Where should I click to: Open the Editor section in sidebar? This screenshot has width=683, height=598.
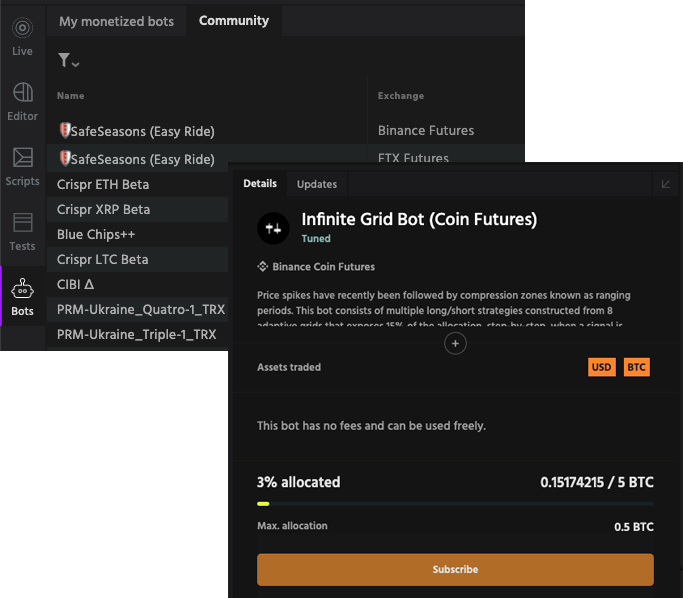(22, 101)
